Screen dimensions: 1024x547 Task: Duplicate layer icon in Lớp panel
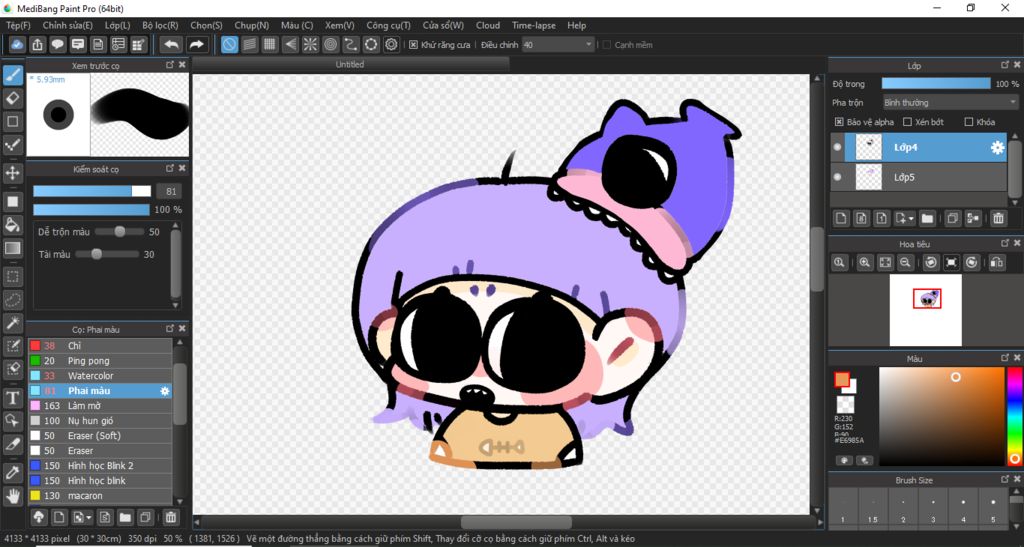pos(953,218)
